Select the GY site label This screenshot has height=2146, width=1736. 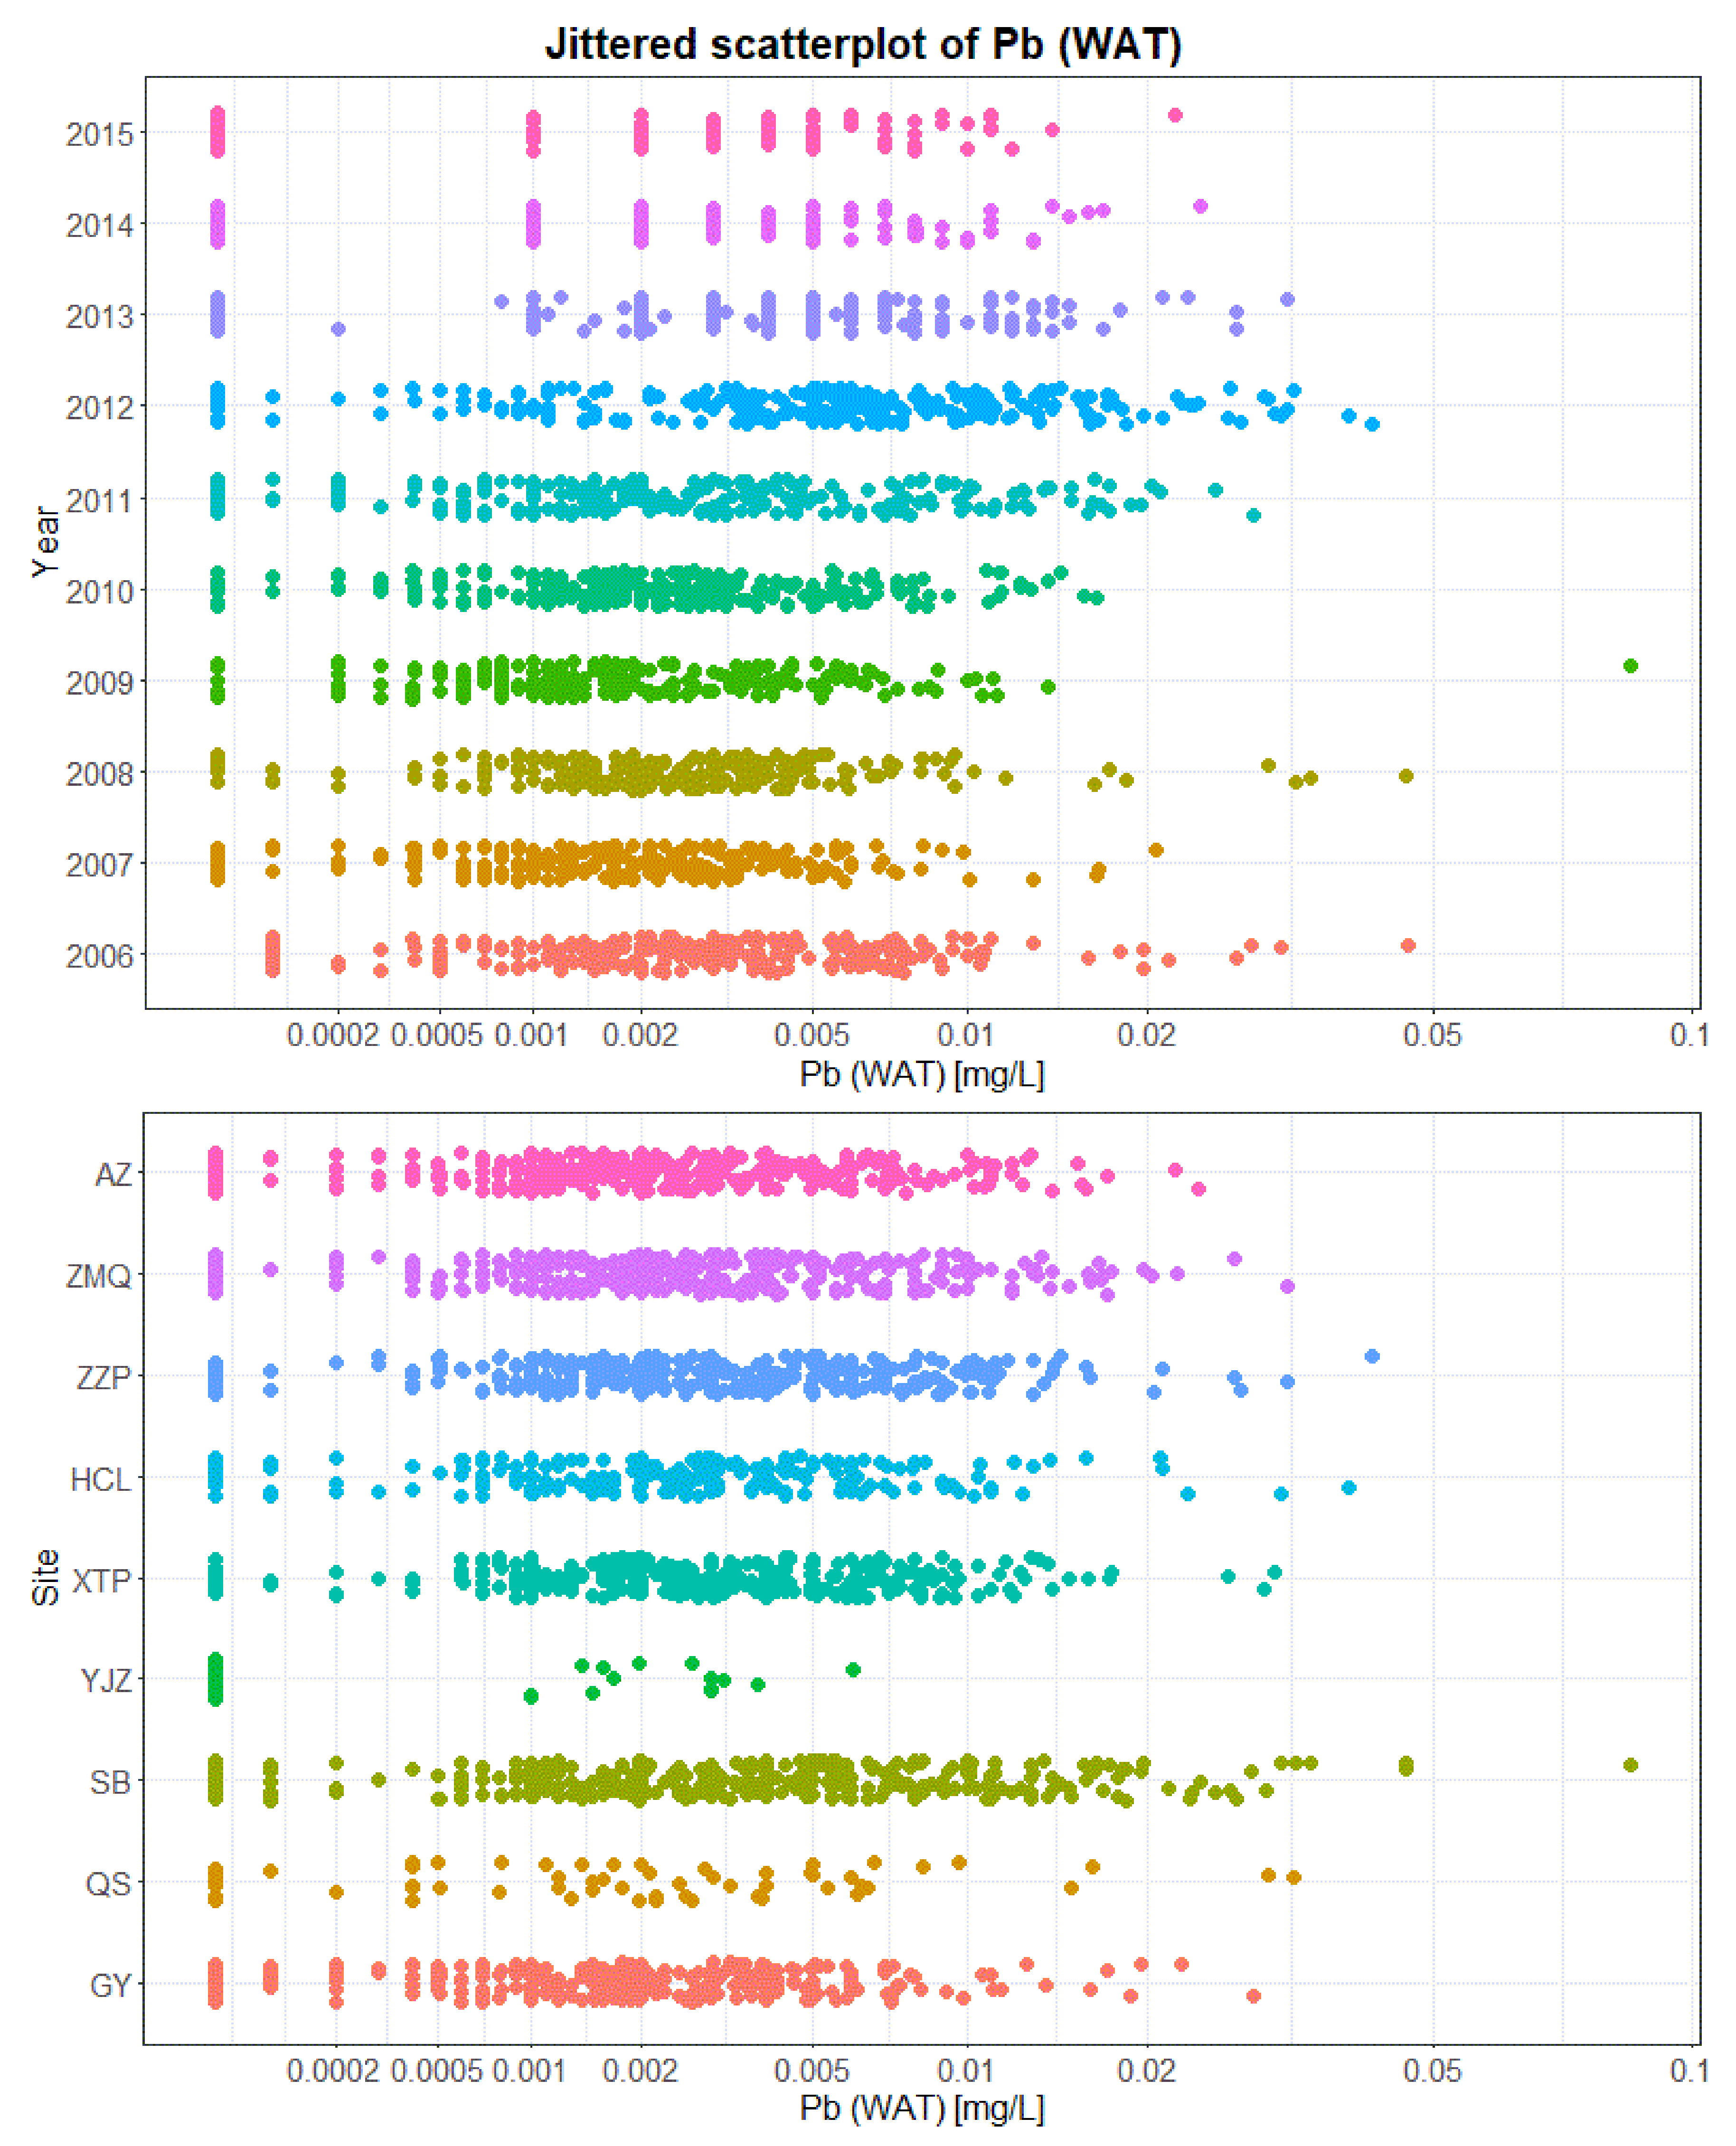110,1985
